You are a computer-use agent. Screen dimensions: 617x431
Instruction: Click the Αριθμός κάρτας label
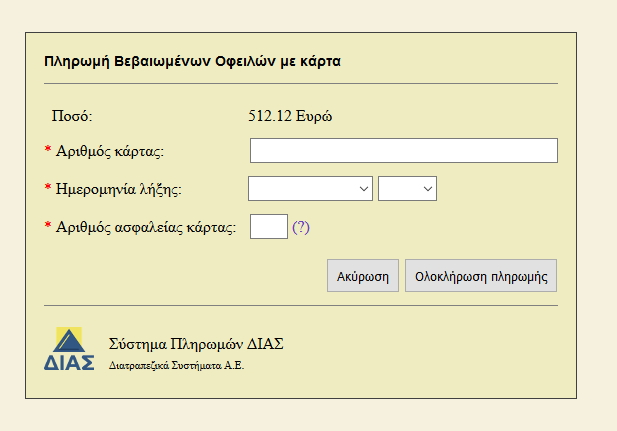click(110, 151)
